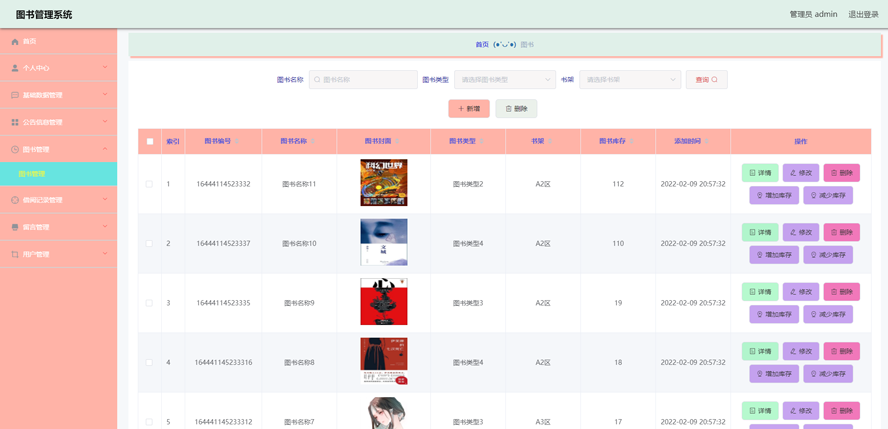Click the 查询 search button
The image size is (888, 429).
707,80
